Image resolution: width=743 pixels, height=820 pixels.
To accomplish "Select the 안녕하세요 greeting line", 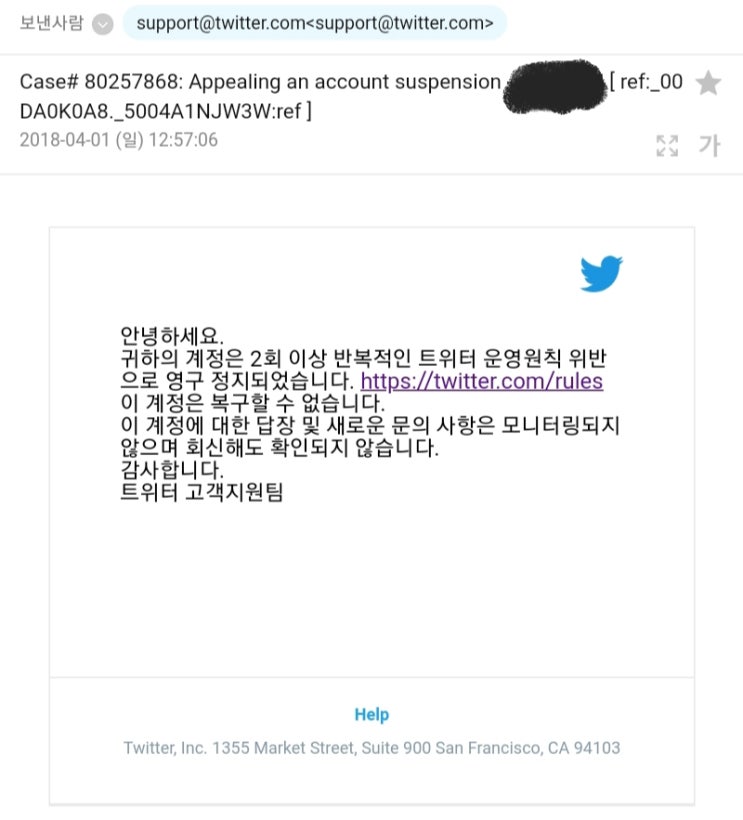I will point(172,336).
